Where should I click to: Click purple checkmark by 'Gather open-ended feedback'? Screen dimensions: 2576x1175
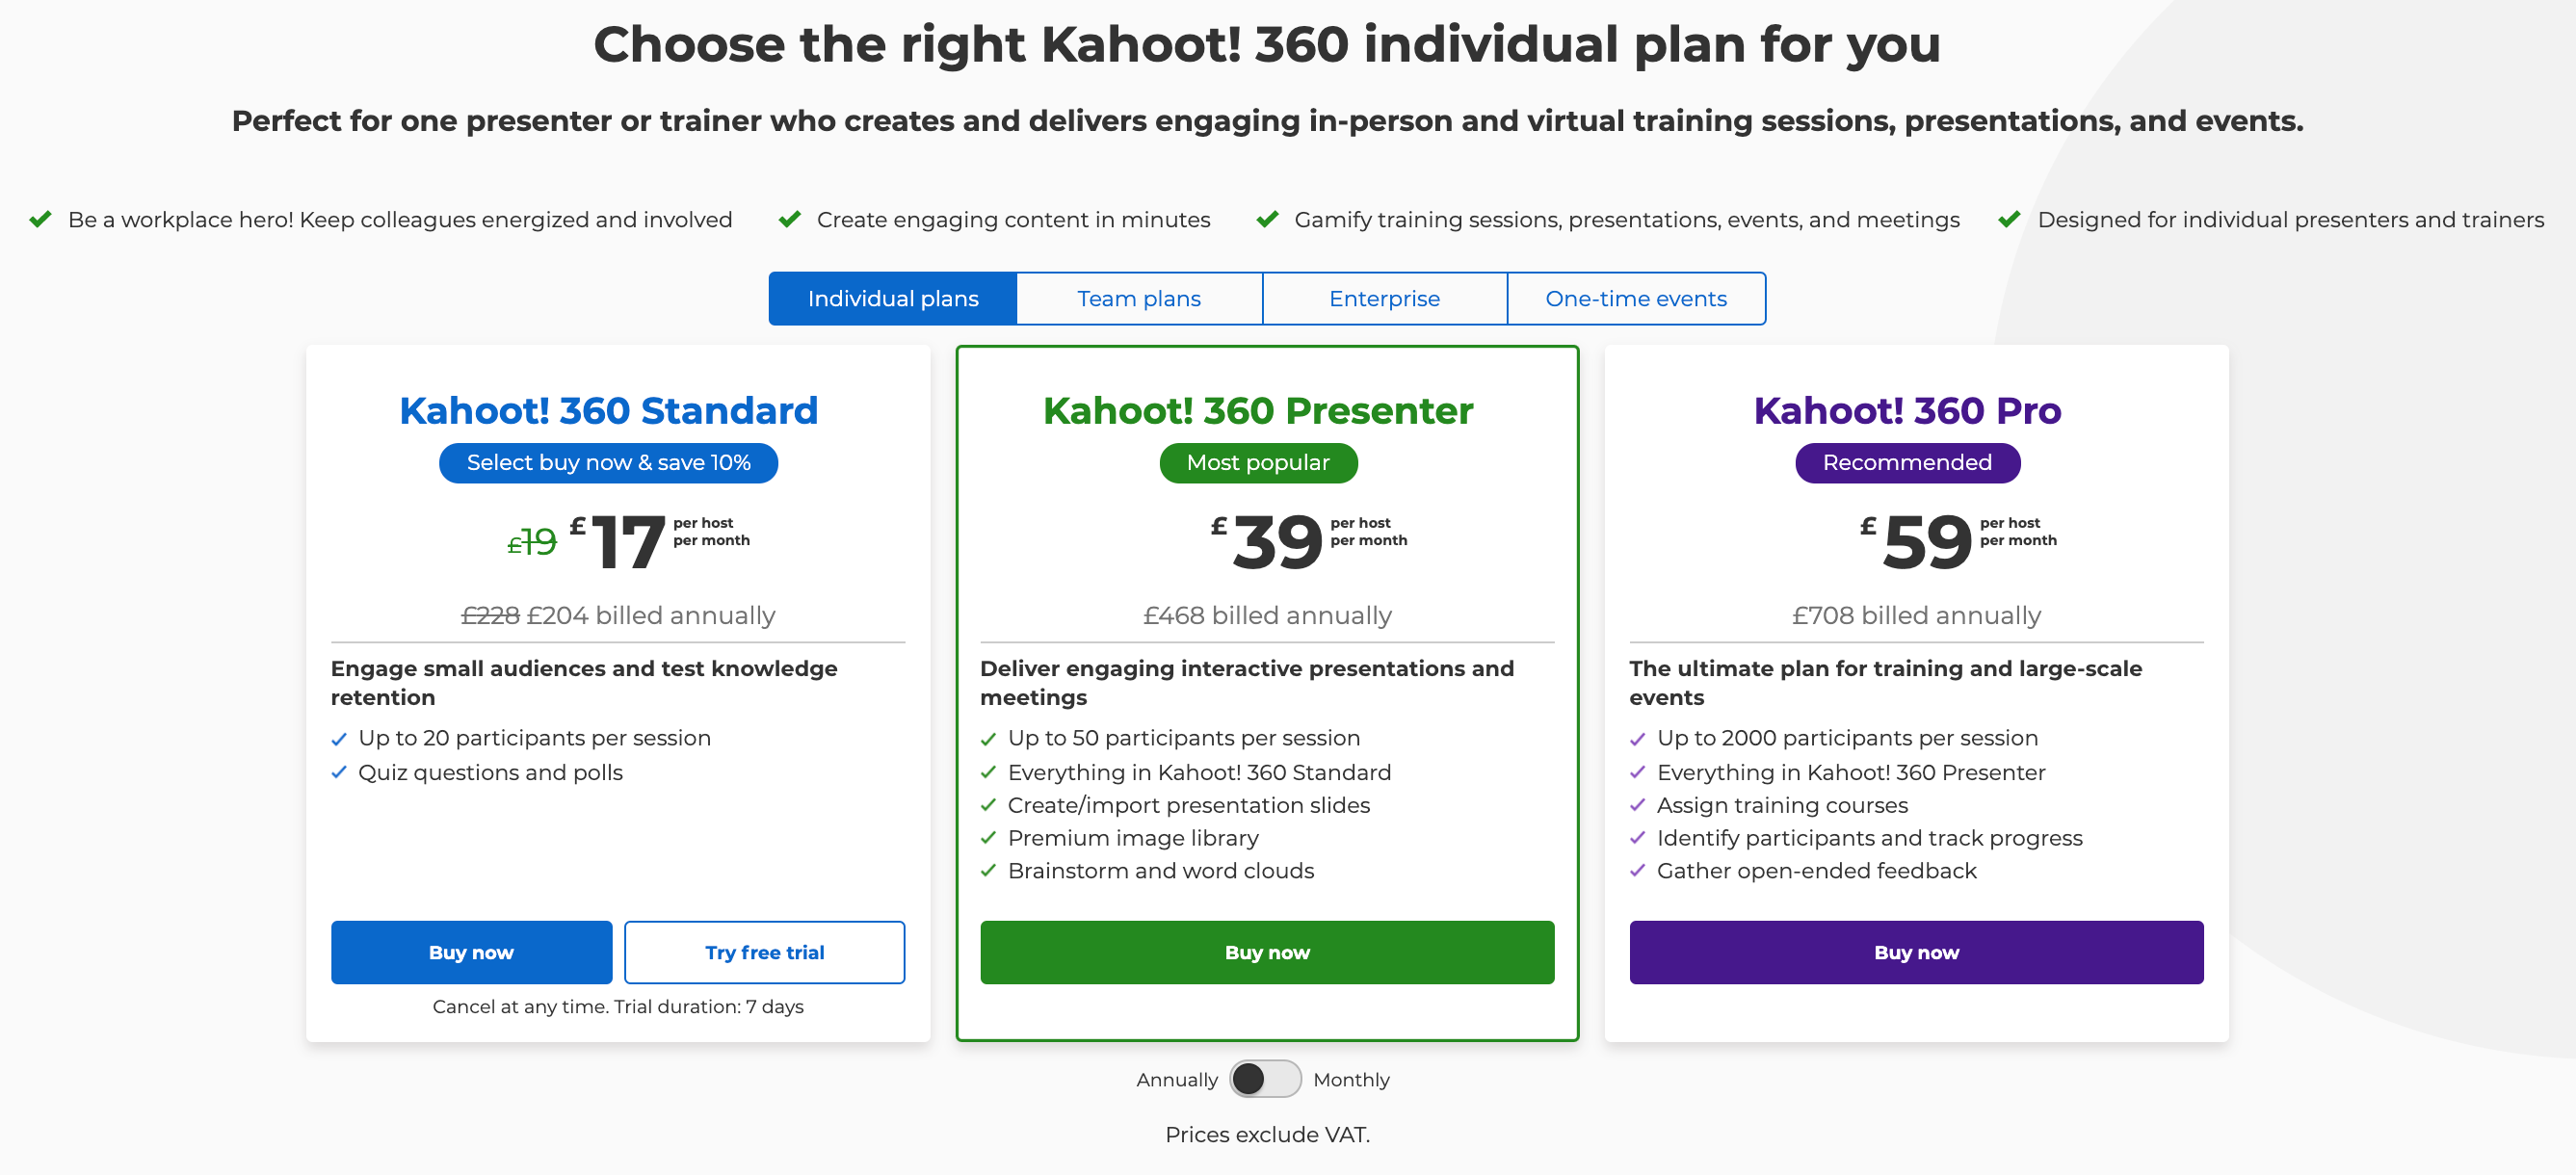[x=1638, y=871]
